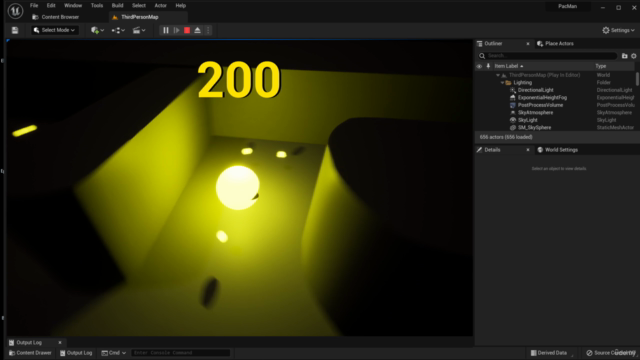Close the Details tab
640x360 pixels.
click(528, 150)
